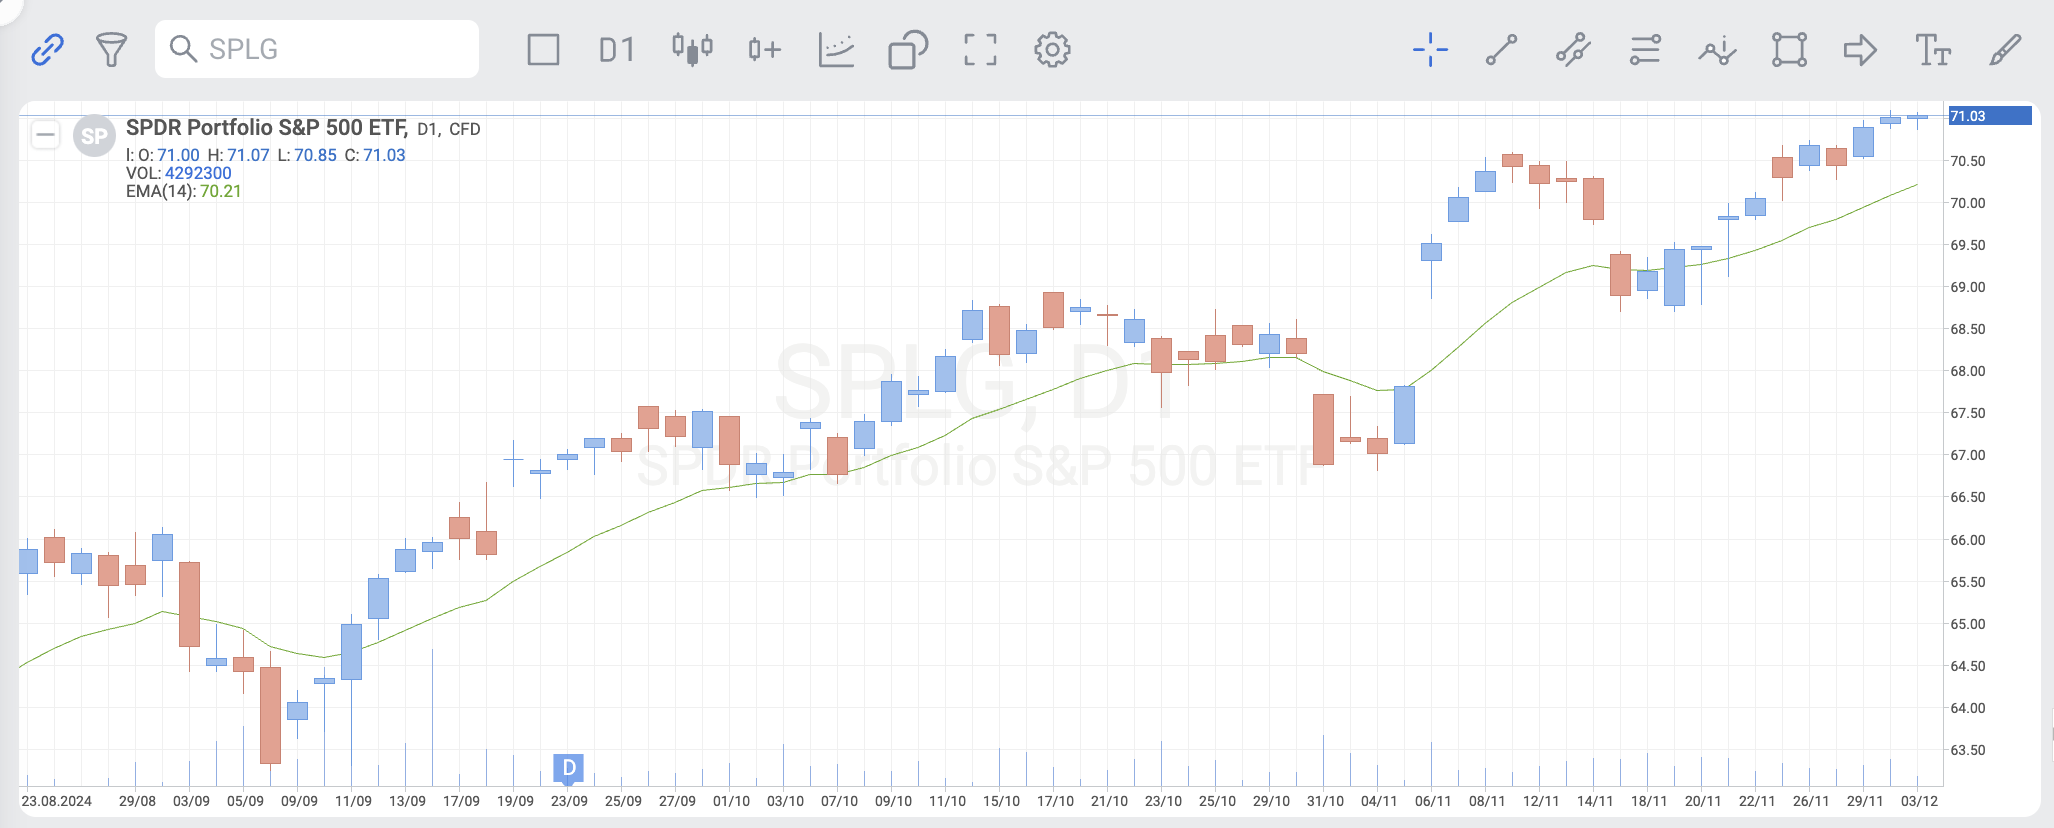Click the SPLG symbol search field
The image size is (2054, 828).
tap(317, 49)
